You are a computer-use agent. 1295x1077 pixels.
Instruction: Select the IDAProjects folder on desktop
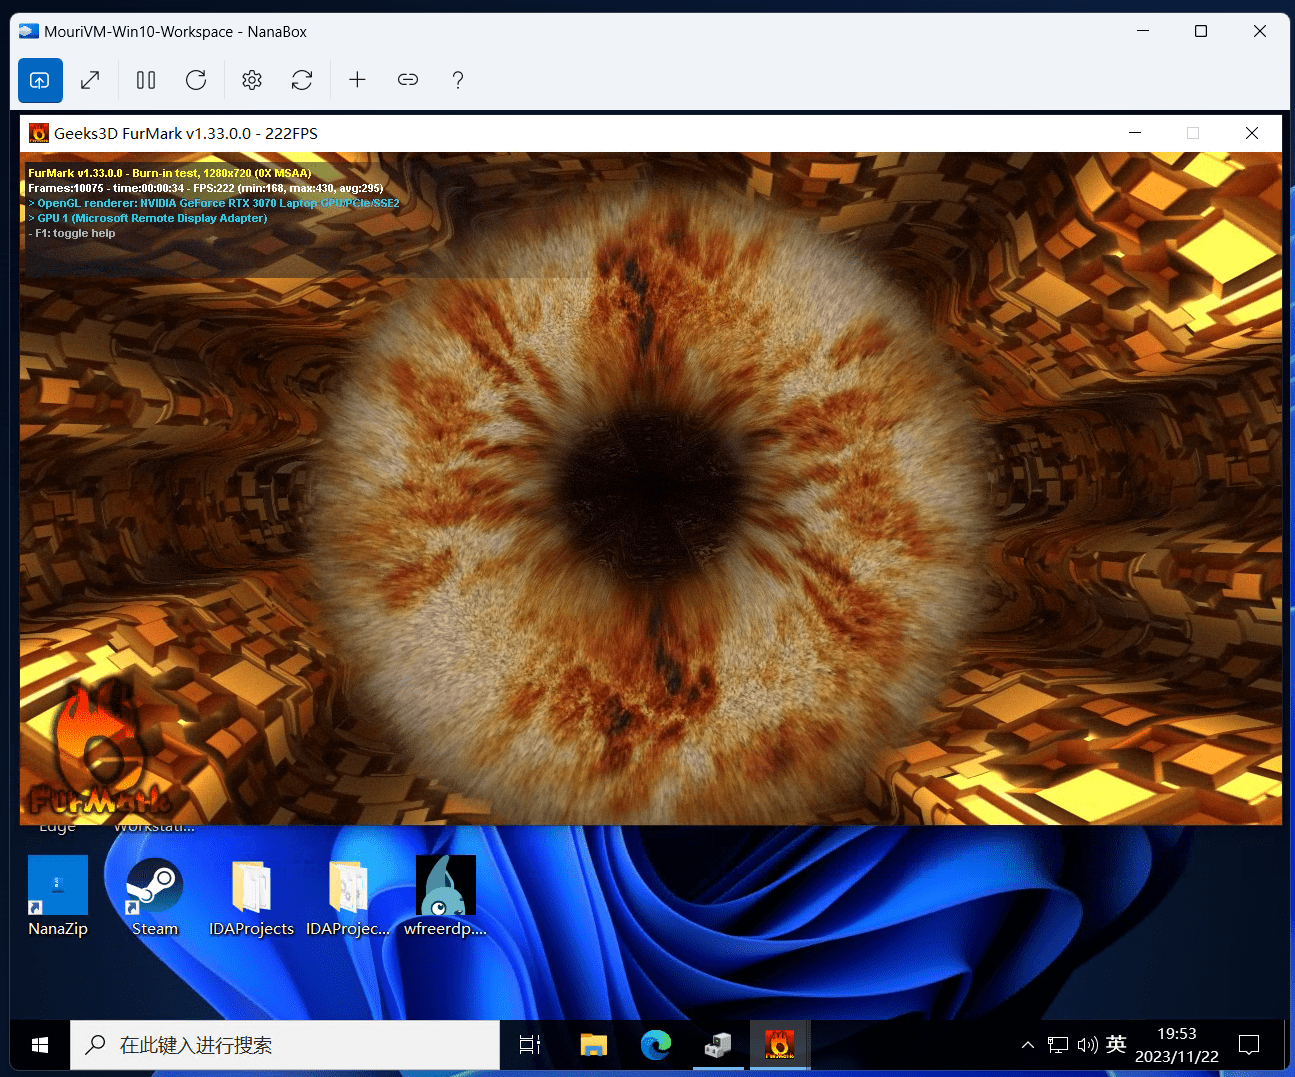(251, 896)
